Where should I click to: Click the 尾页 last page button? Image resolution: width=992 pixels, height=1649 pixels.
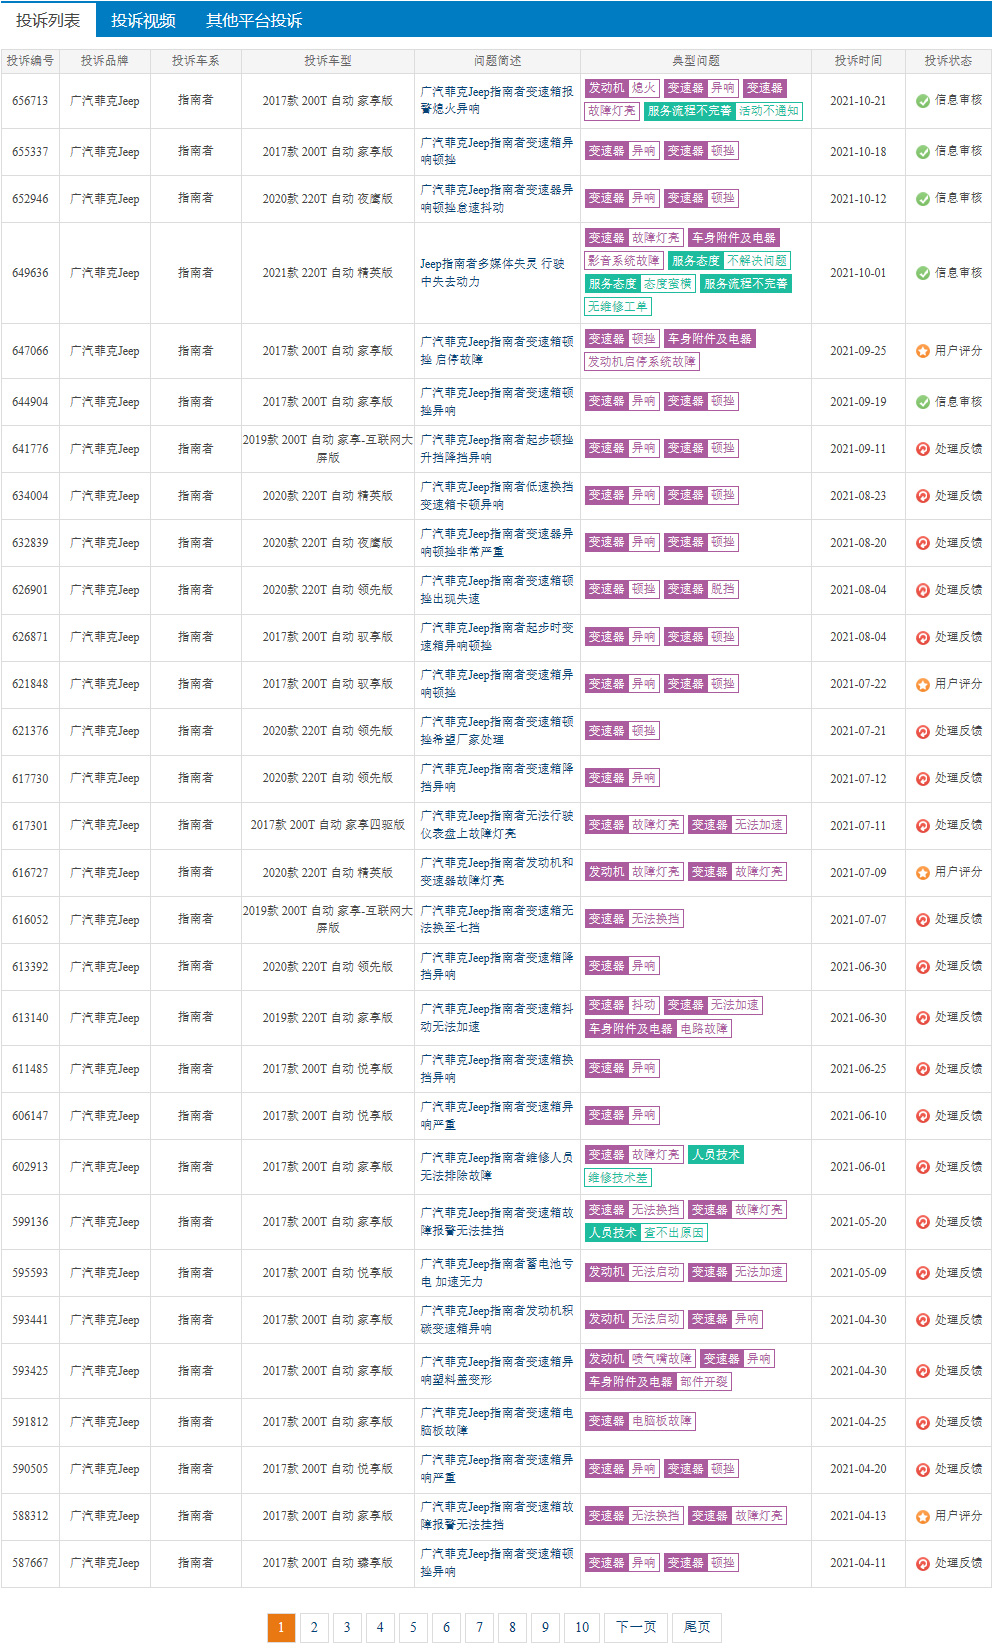click(x=697, y=1627)
